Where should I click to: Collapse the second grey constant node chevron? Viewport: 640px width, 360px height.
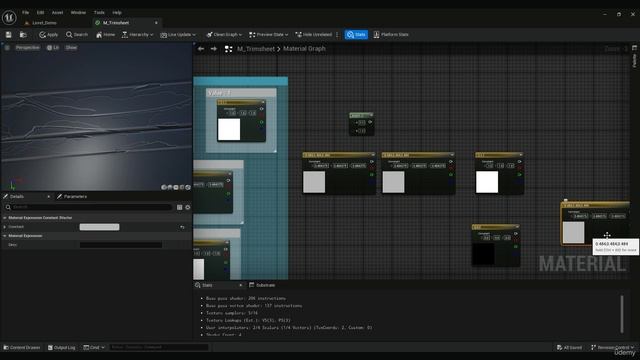(x=452, y=155)
